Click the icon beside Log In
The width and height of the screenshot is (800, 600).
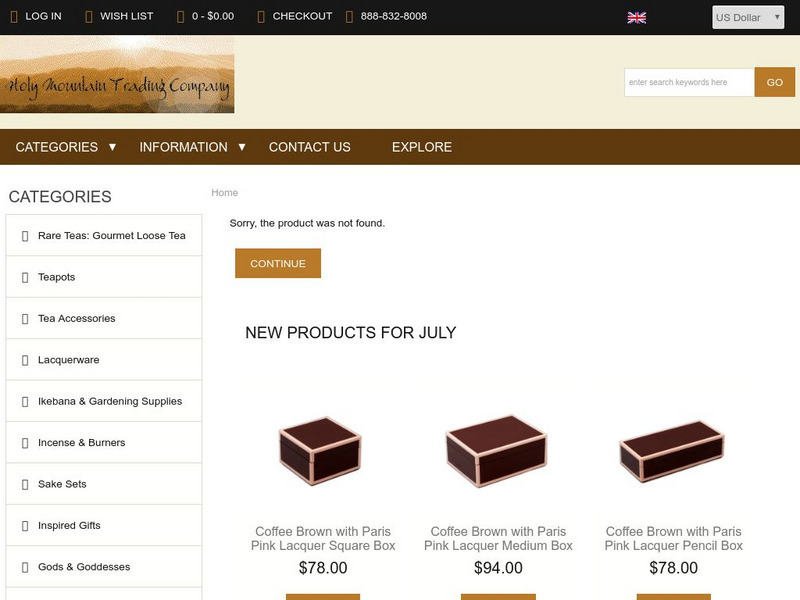tap(14, 16)
